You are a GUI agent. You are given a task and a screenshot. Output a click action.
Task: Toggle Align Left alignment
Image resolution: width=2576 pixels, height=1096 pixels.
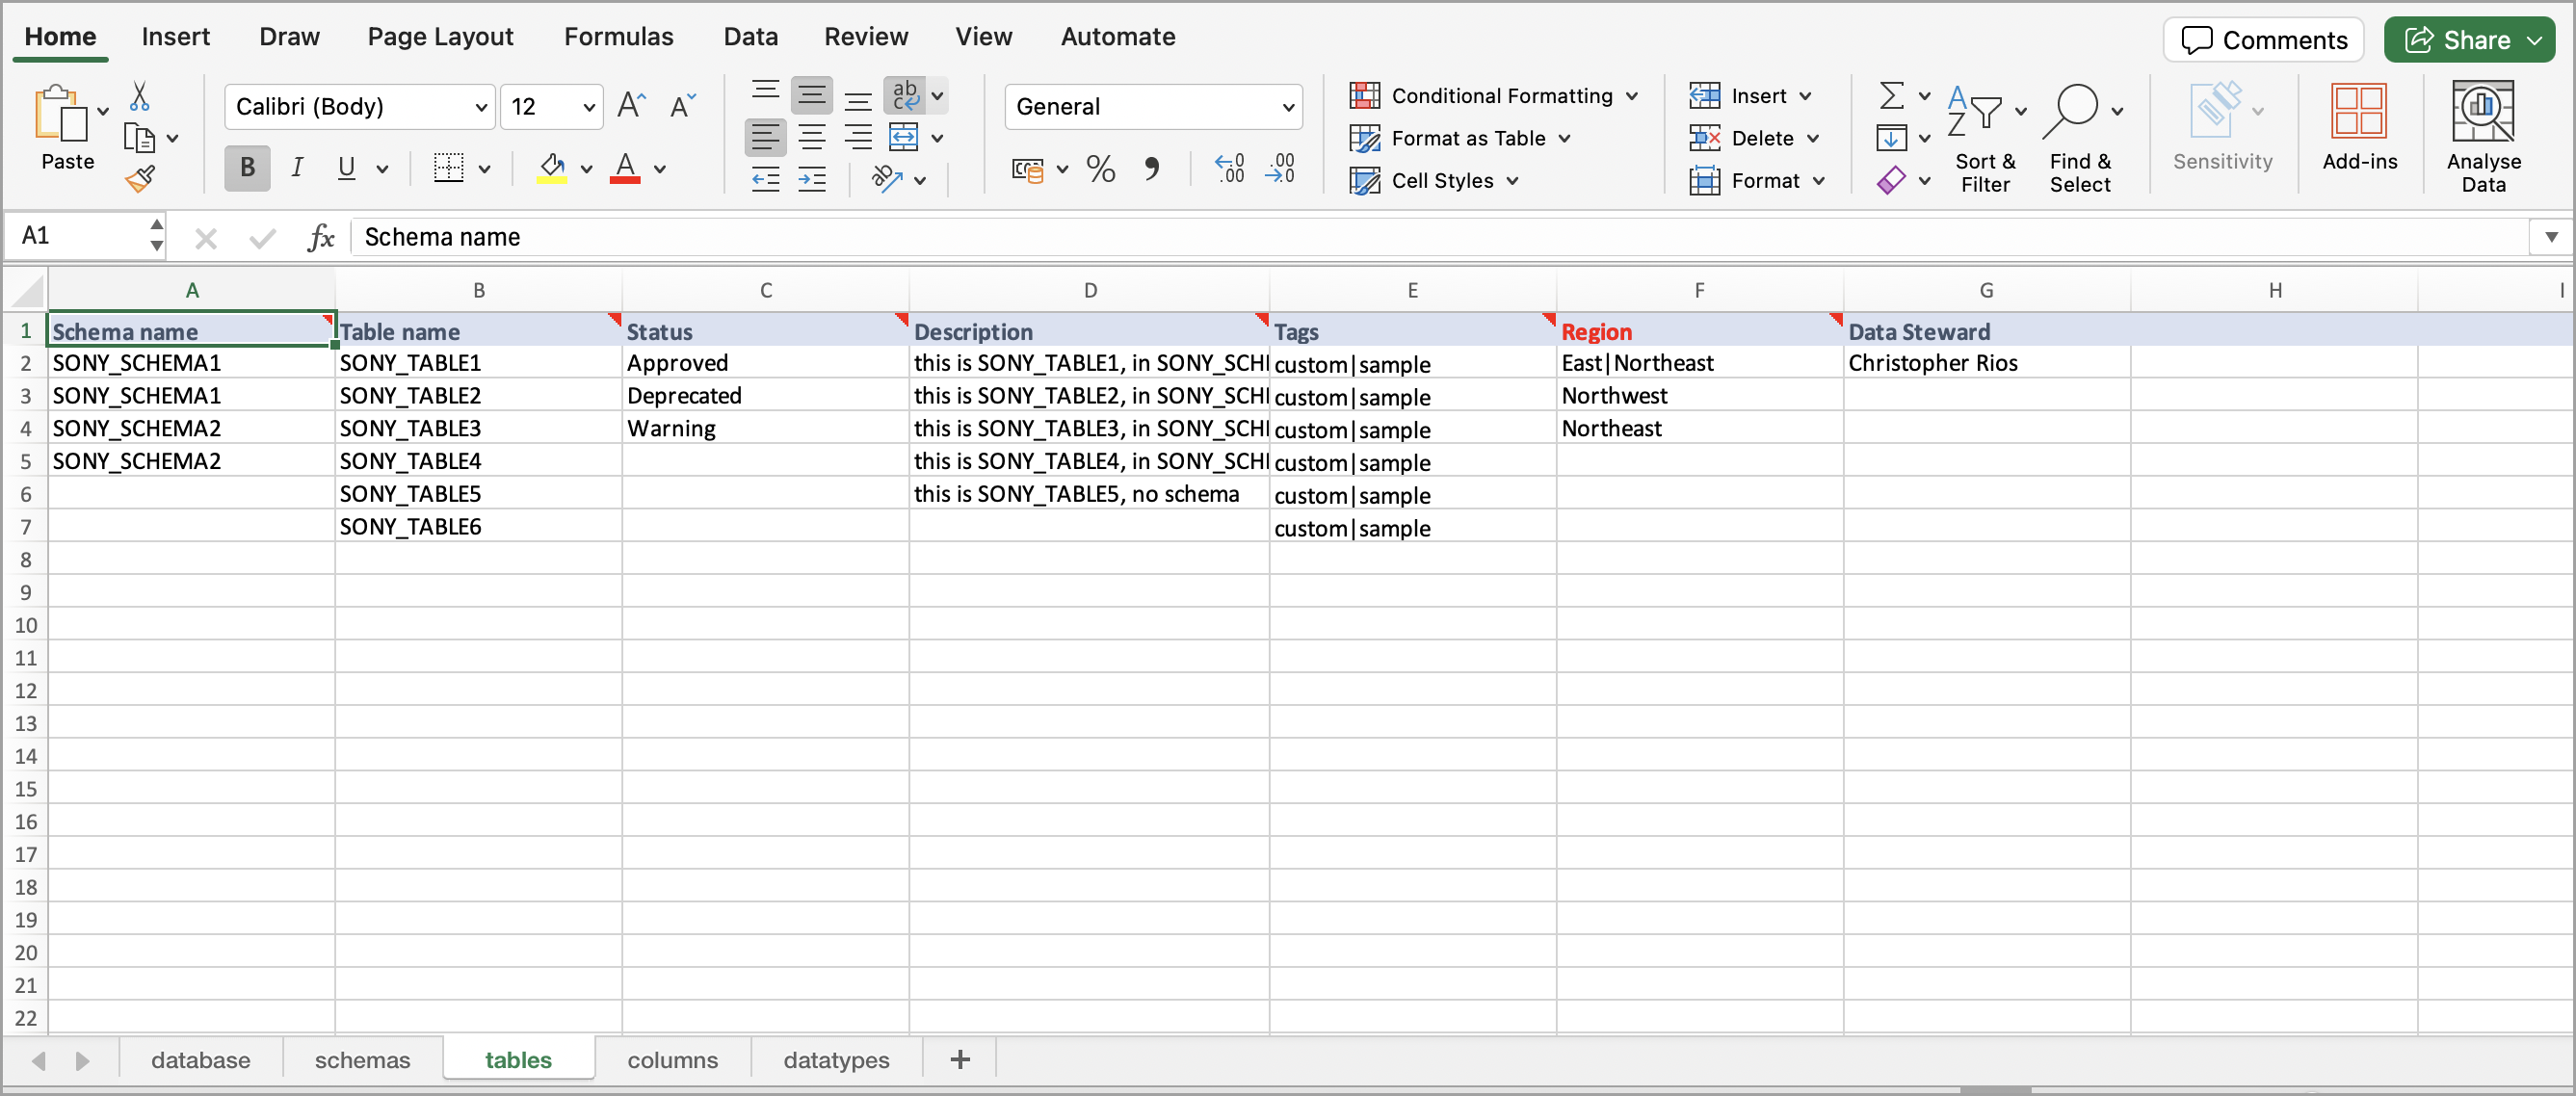pyautogui.click(x=766, y=138)
